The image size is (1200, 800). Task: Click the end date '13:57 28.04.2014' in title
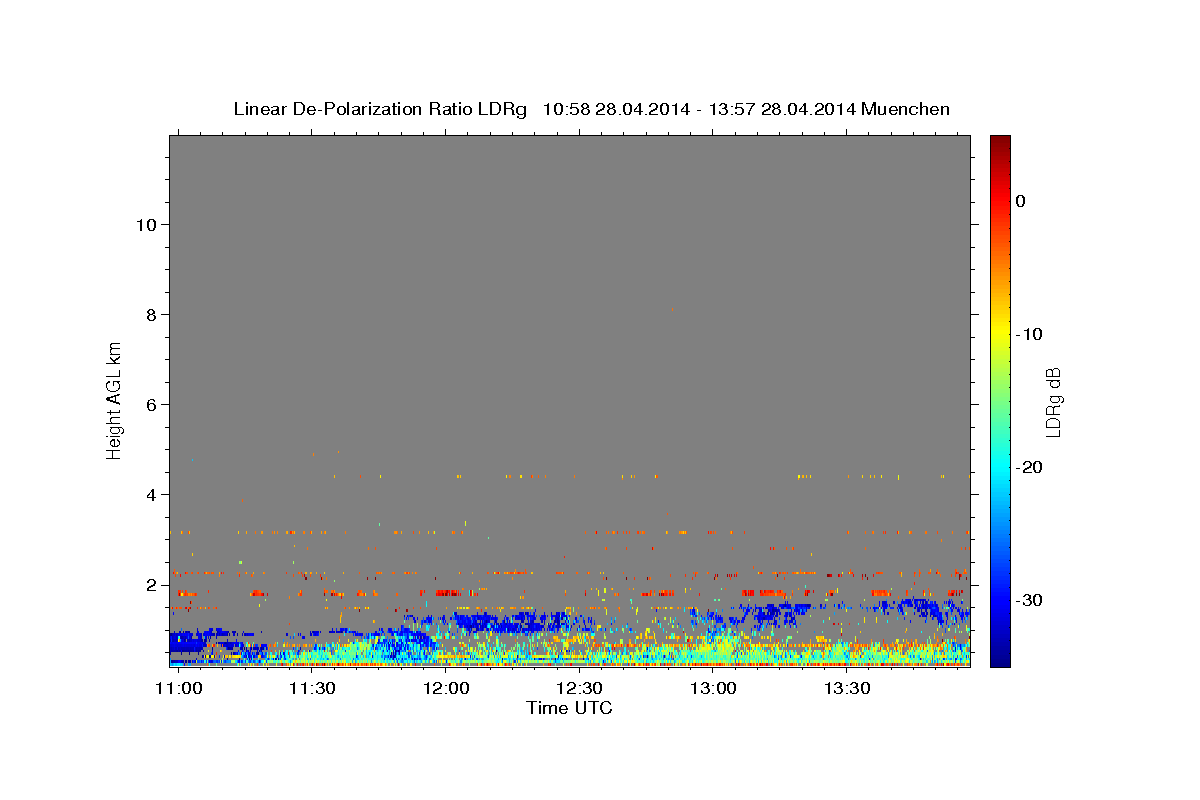782,109
